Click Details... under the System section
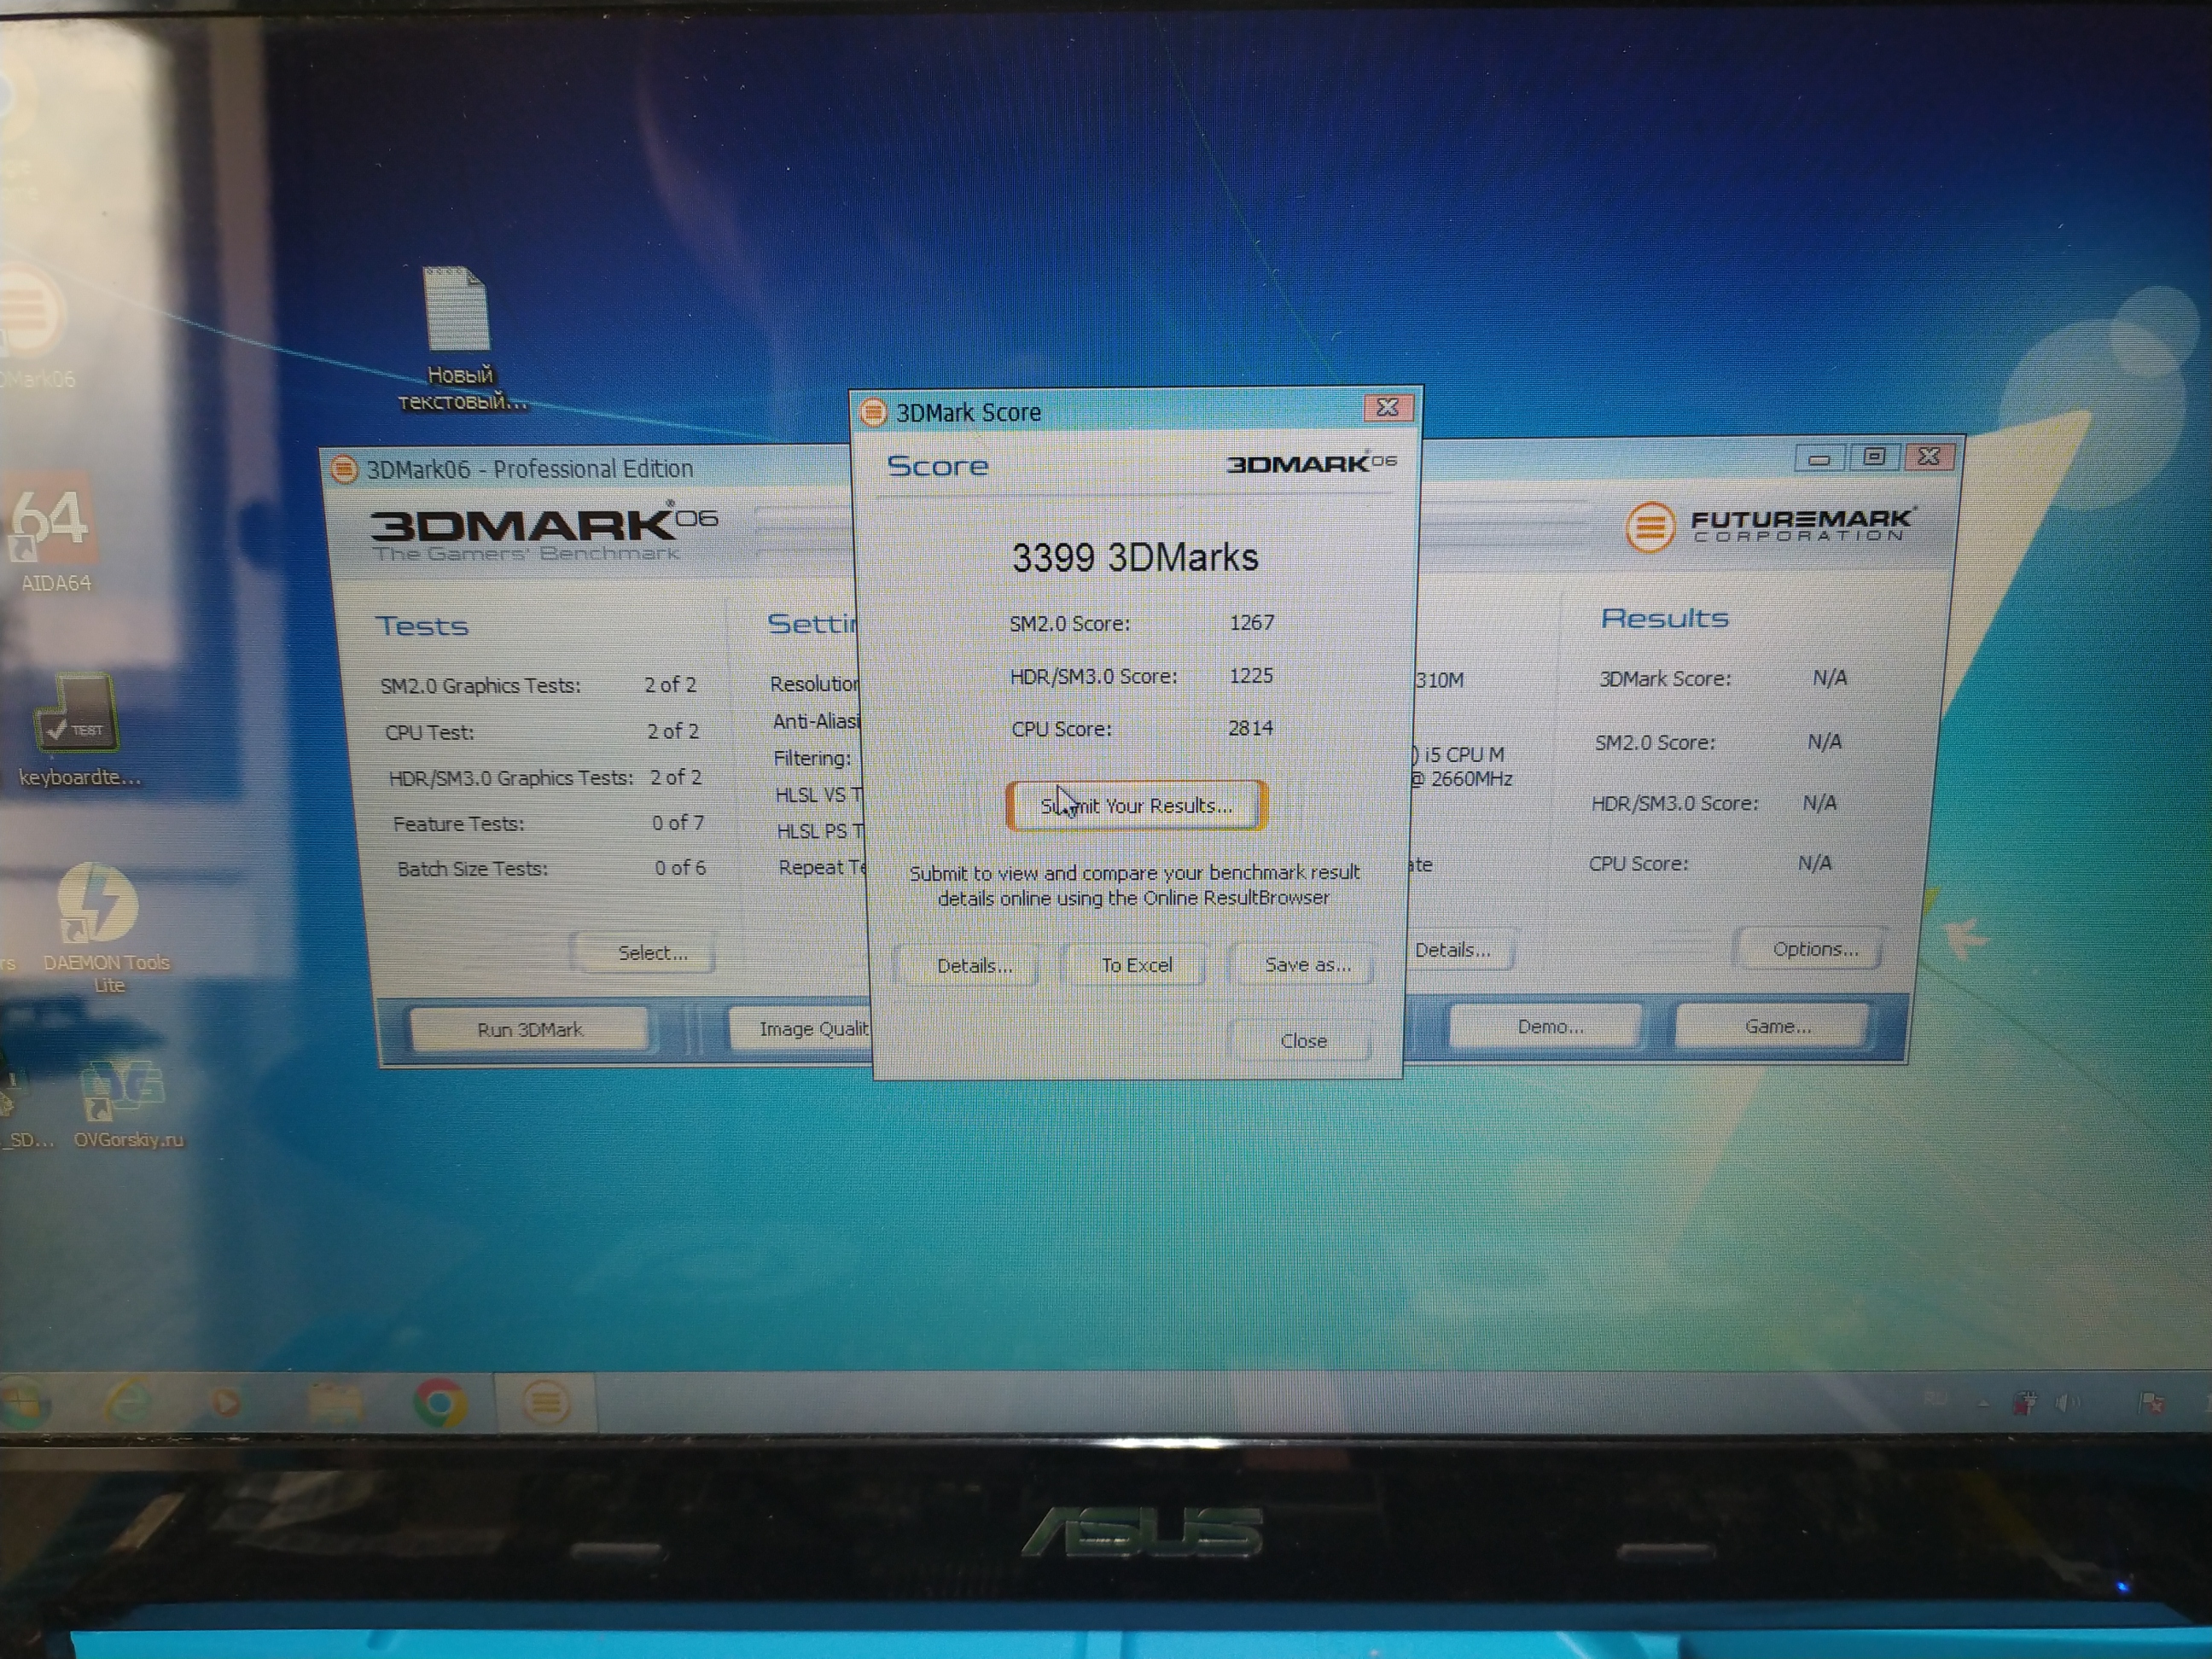Image resolution: width=2212 pixels, height=1659 pixels. (x=1457, y=950)
